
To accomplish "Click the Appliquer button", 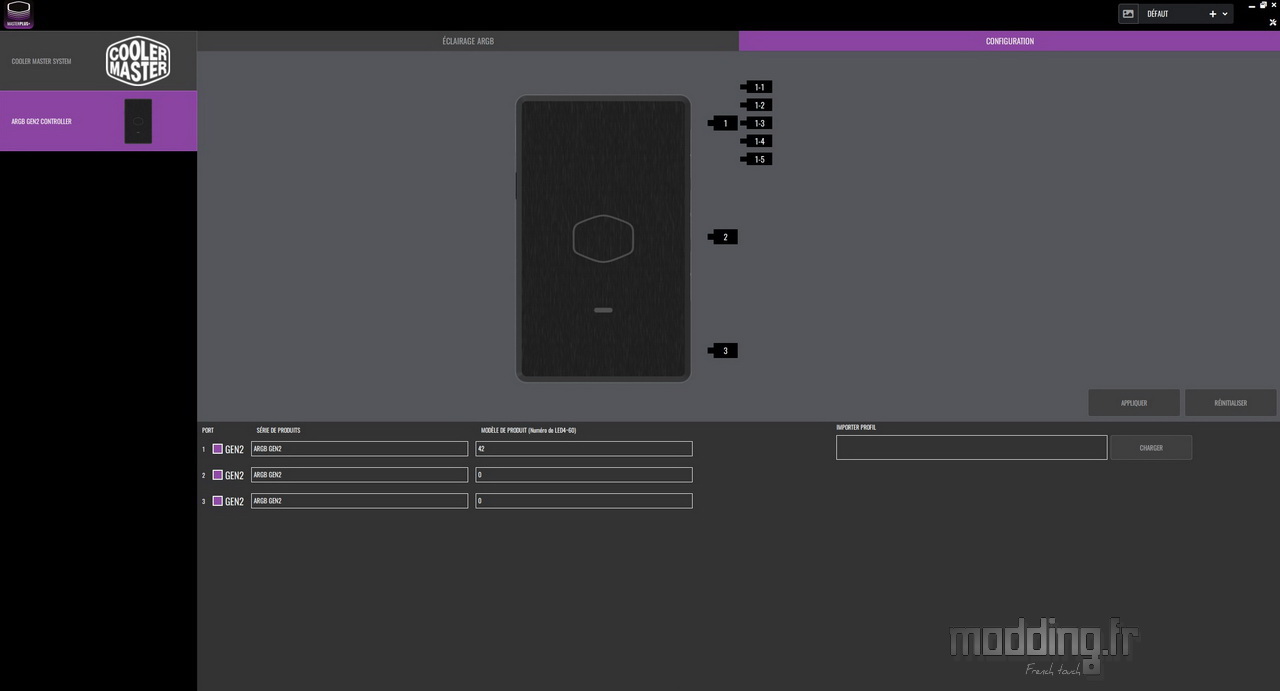I will (1134, 403).
